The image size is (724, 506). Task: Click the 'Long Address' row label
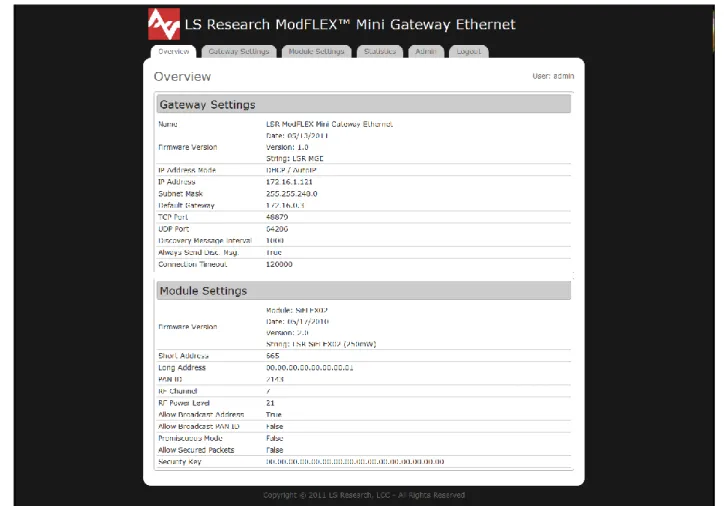(181, 368)
